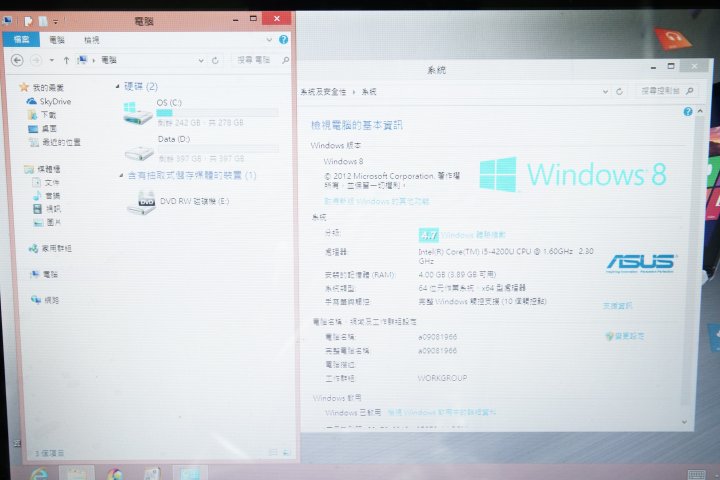
Task: Collapse the removable storage devices (1) group
Action: 121,175
